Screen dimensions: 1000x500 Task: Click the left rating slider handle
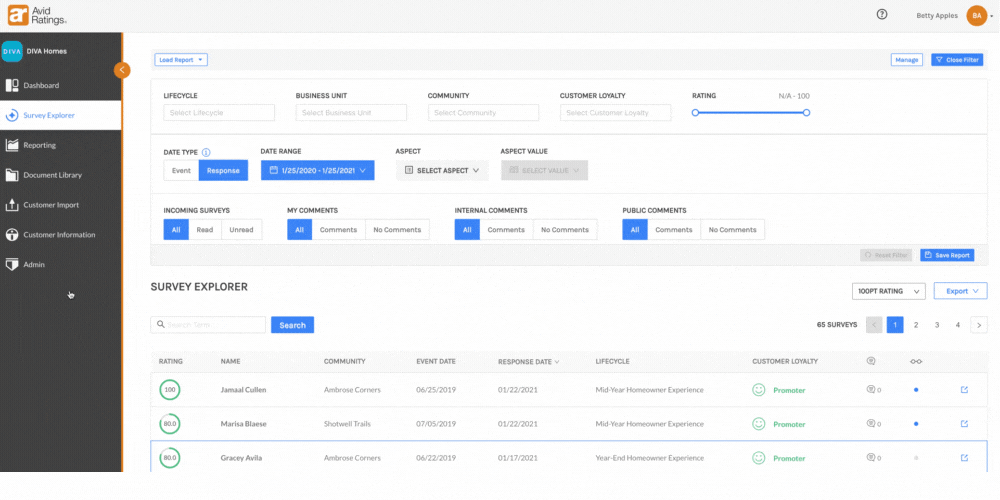(x=695, y=113)
